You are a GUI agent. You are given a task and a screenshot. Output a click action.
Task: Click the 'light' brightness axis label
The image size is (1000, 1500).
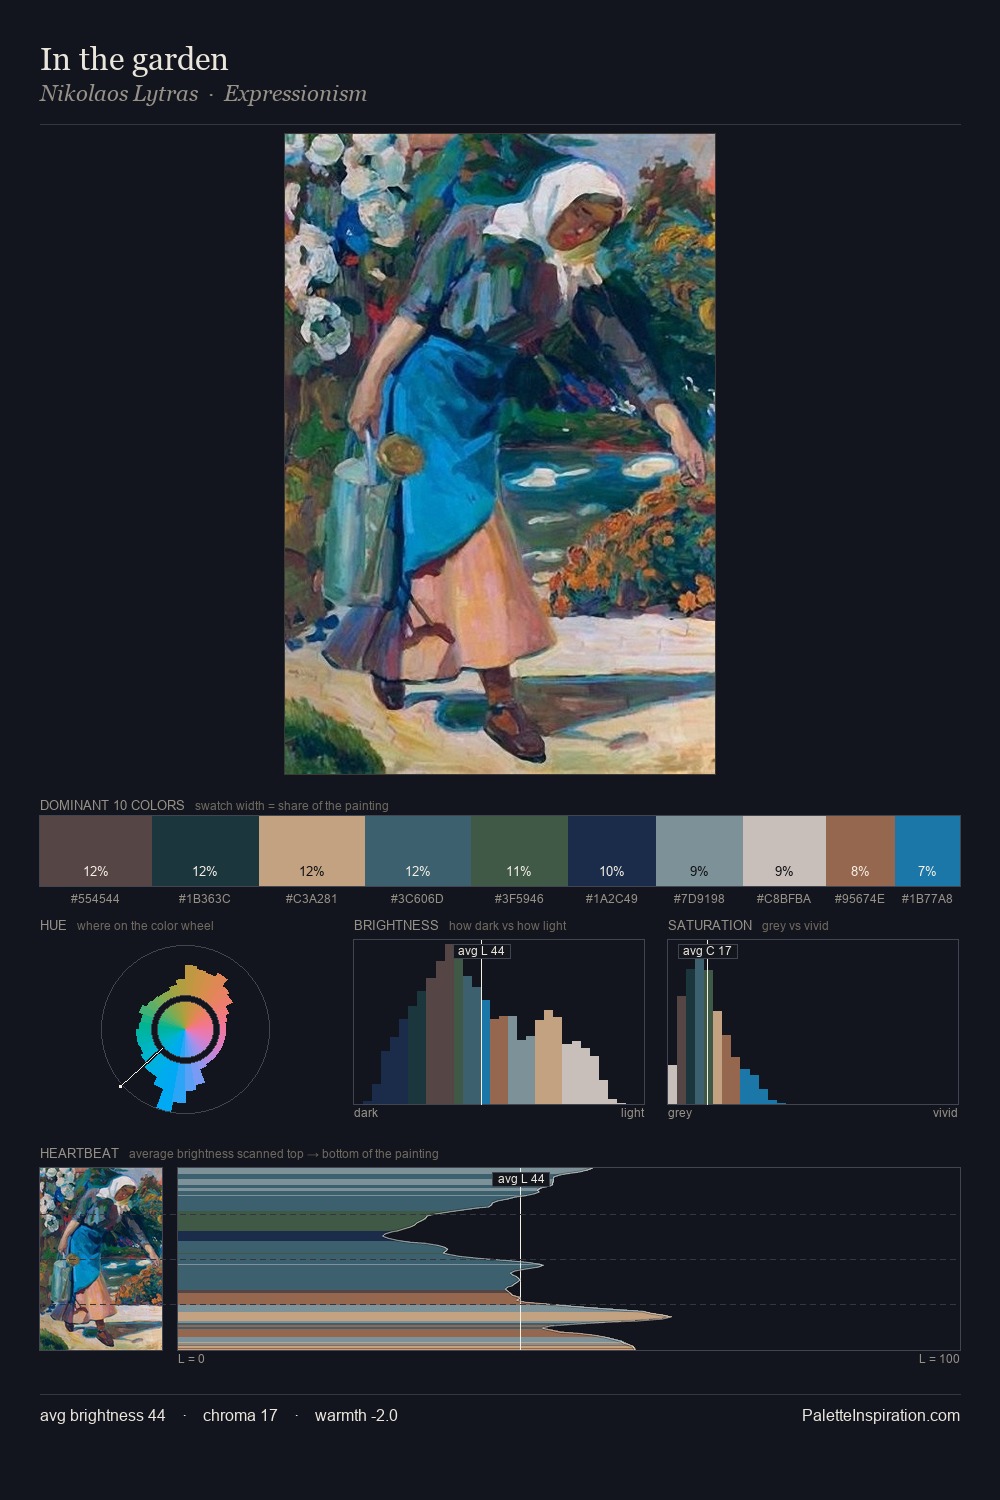(x=632, y=1112)
